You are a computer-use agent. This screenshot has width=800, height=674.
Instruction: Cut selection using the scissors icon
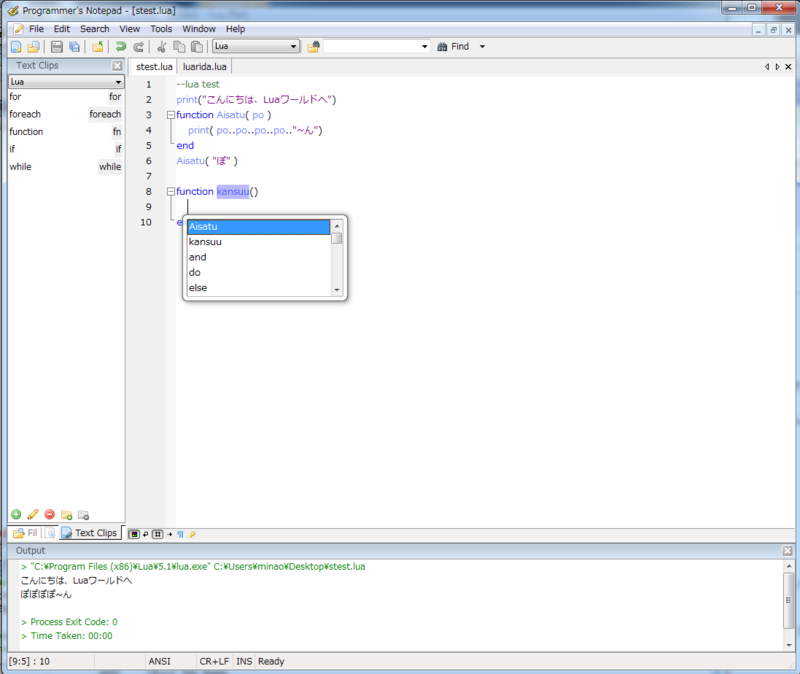point(162,47)
